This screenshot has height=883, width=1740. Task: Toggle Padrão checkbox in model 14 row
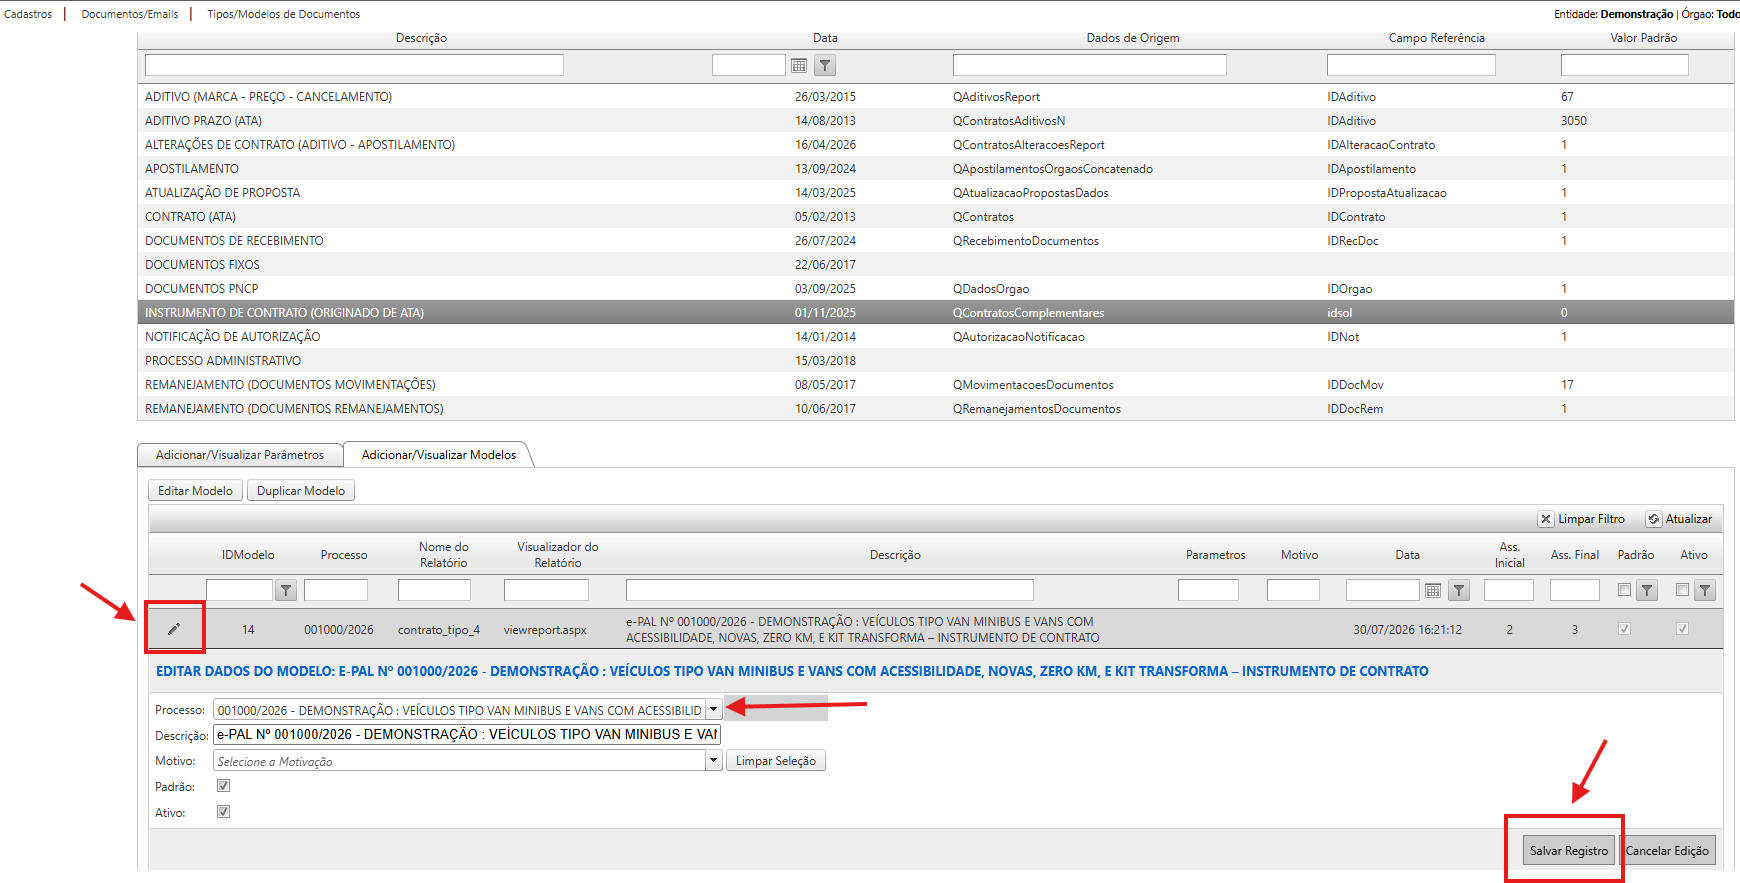click(1624, 629)
